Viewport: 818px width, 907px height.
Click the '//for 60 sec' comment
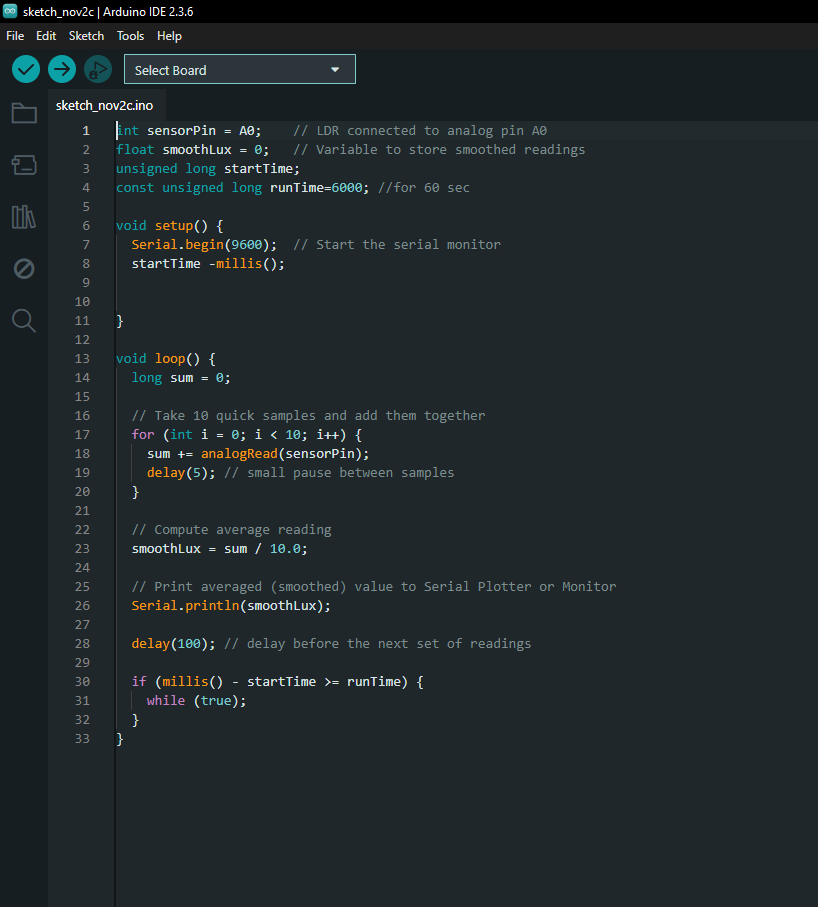pyautogui.click(x=424, y=187)
